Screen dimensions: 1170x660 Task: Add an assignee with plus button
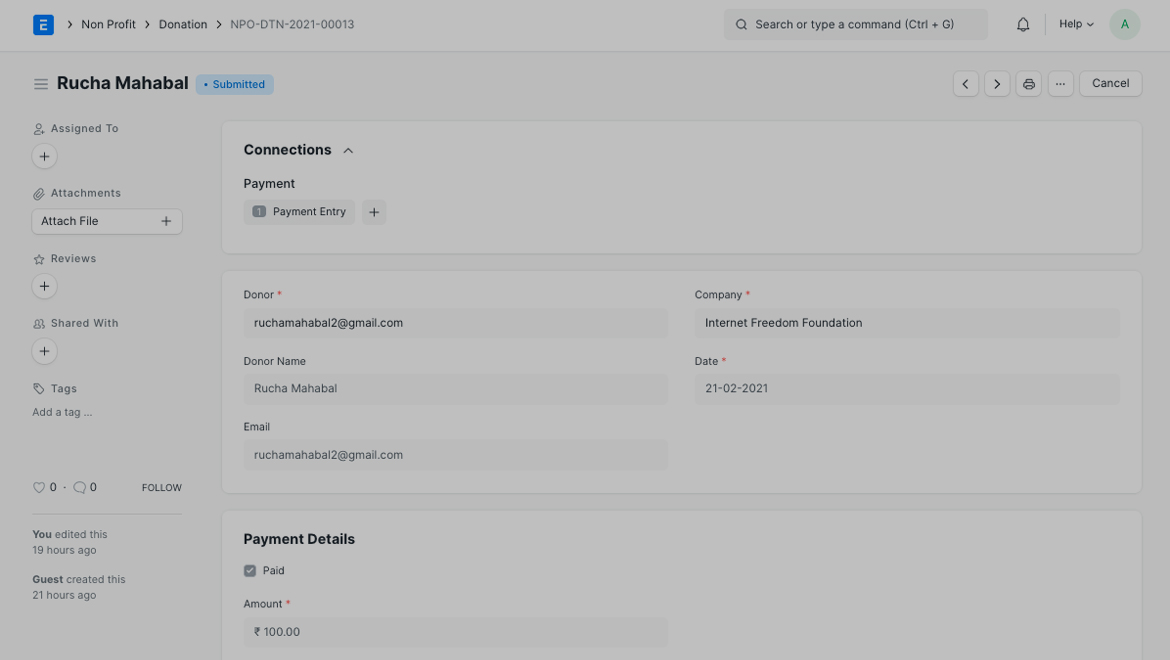pyautogui.click(x=44, y=156)
